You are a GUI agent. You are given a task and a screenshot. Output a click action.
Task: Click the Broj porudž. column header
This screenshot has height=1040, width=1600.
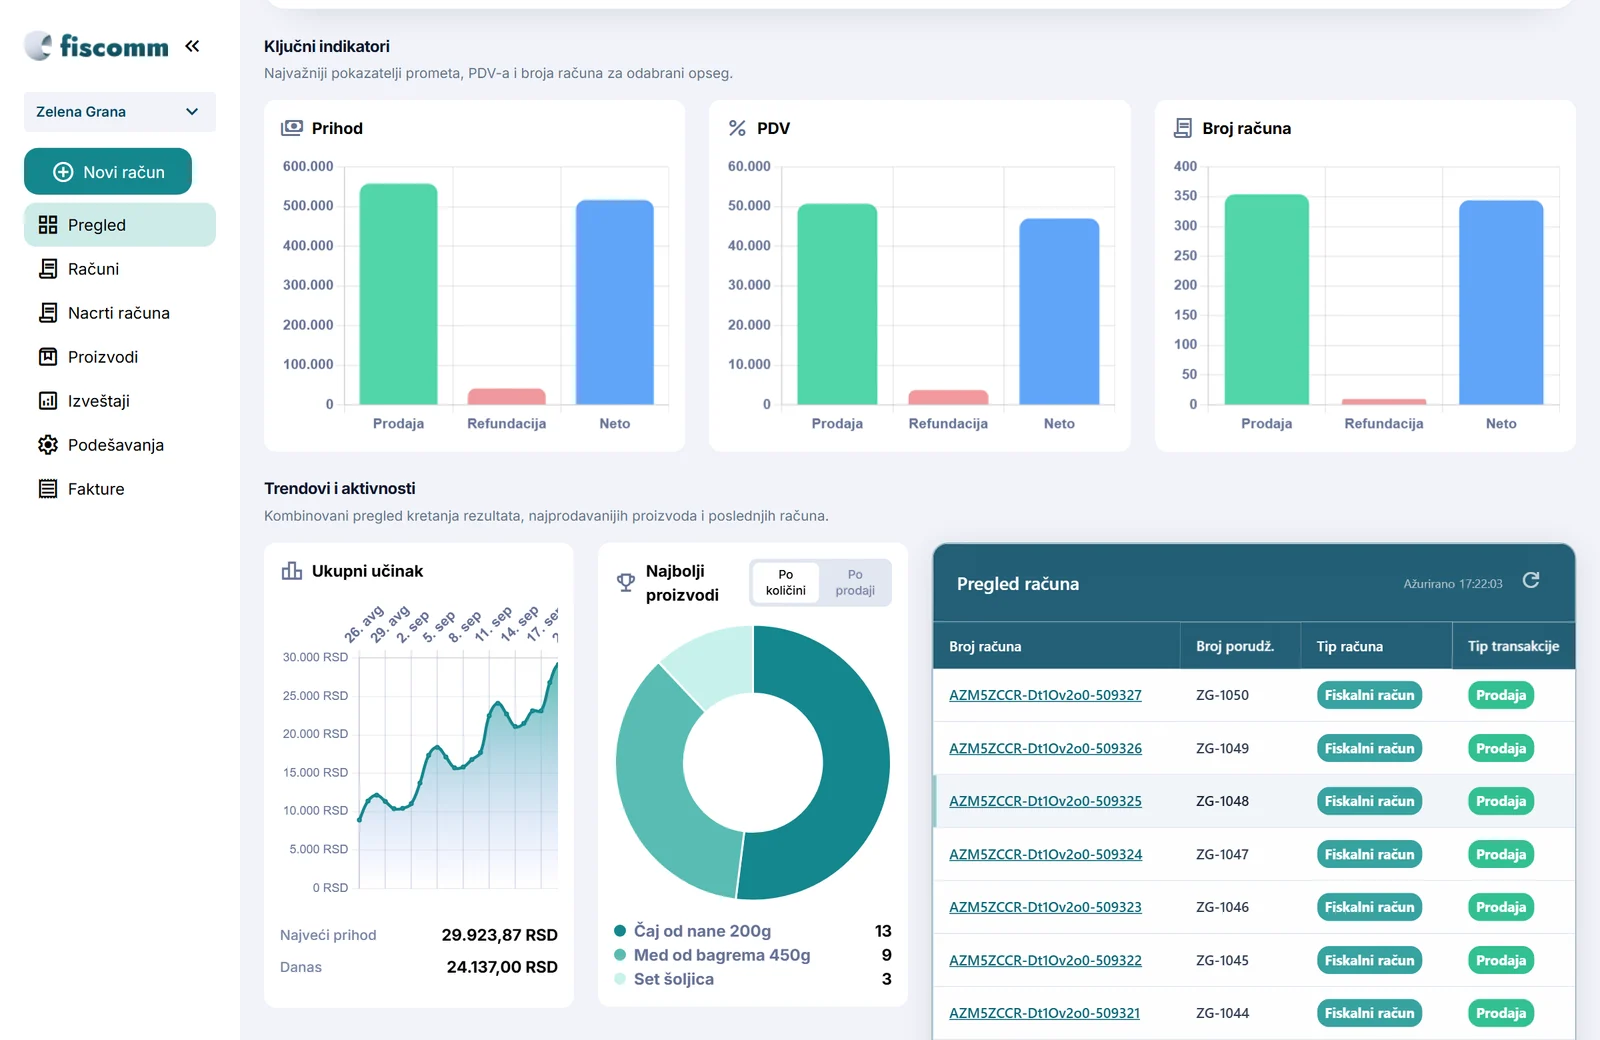click(x=1240, y=646)
